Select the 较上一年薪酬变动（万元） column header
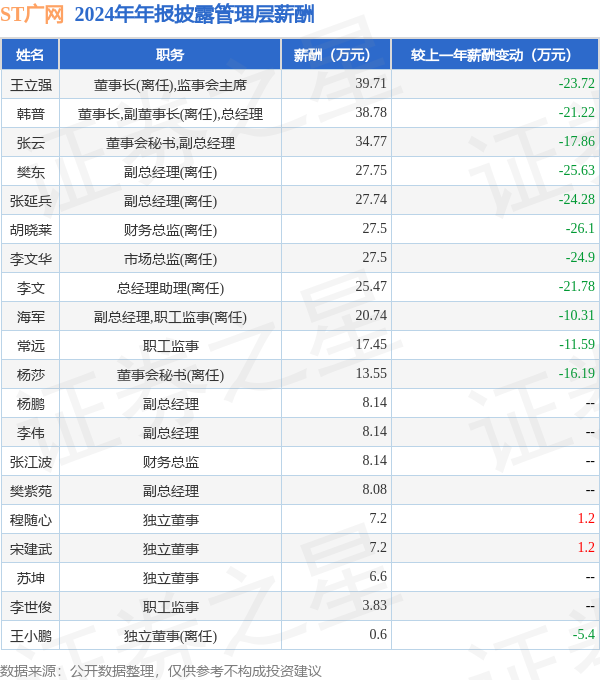Screen dimensions: 600x680 (495, 55)
